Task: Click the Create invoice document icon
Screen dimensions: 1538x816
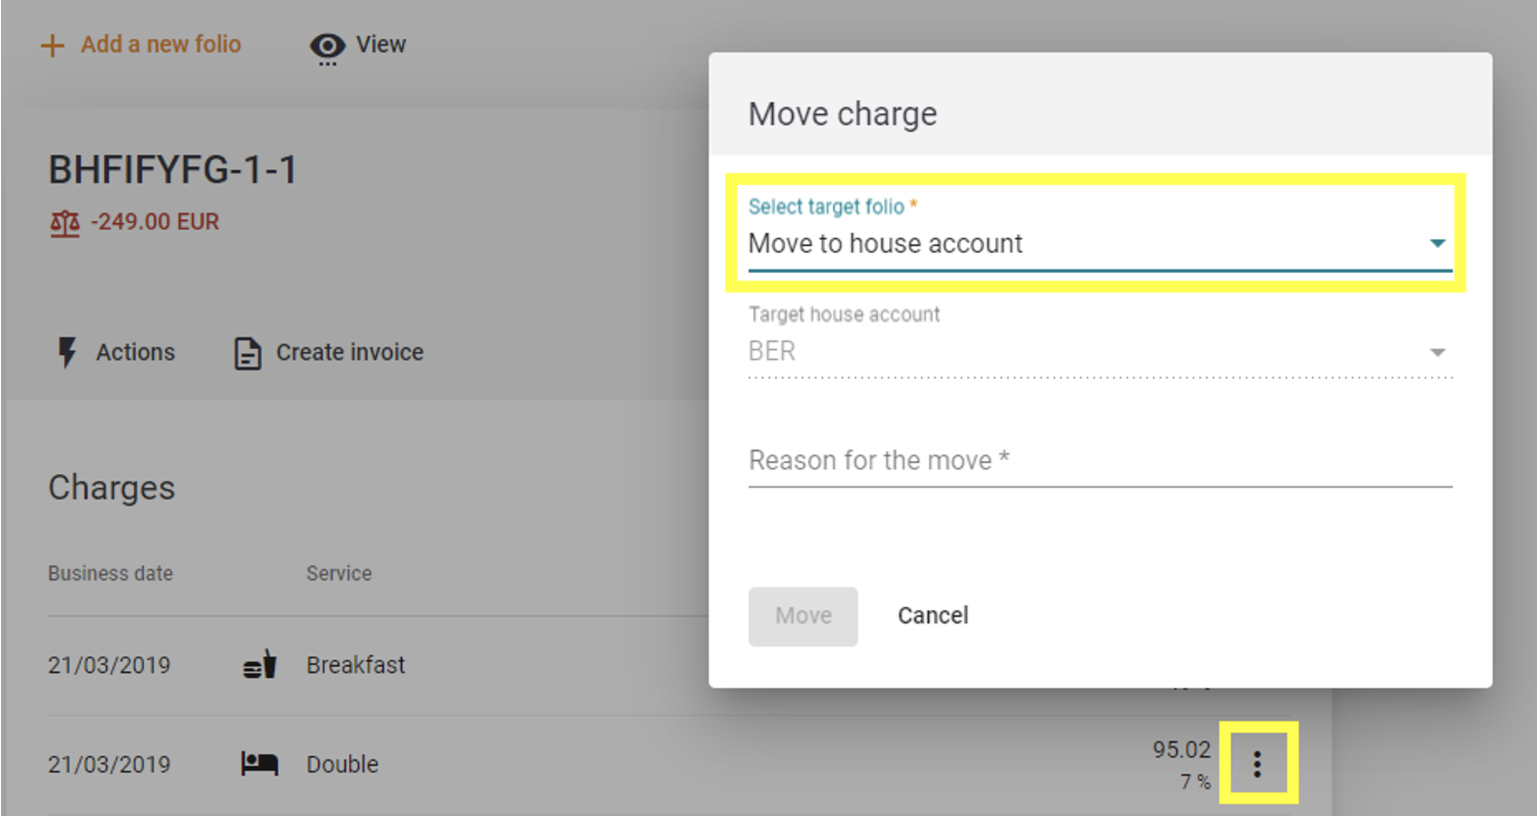Action: [x=246, y=352]
